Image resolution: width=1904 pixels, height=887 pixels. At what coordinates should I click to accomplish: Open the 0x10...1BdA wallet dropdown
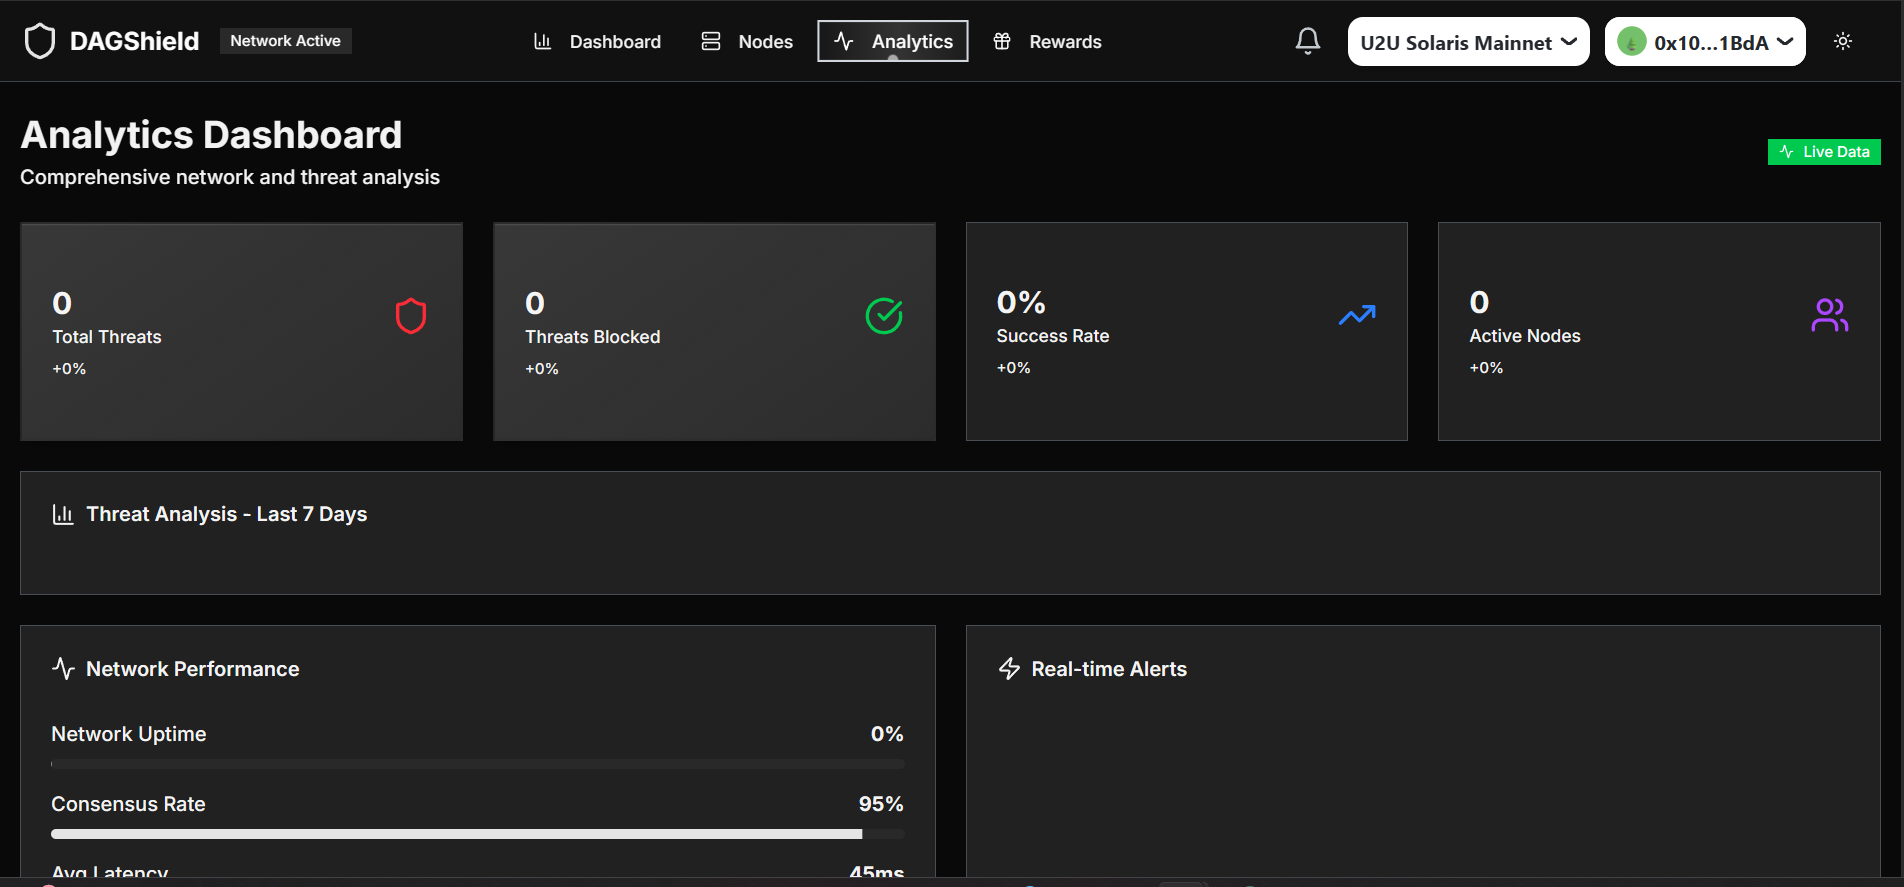1704,42
